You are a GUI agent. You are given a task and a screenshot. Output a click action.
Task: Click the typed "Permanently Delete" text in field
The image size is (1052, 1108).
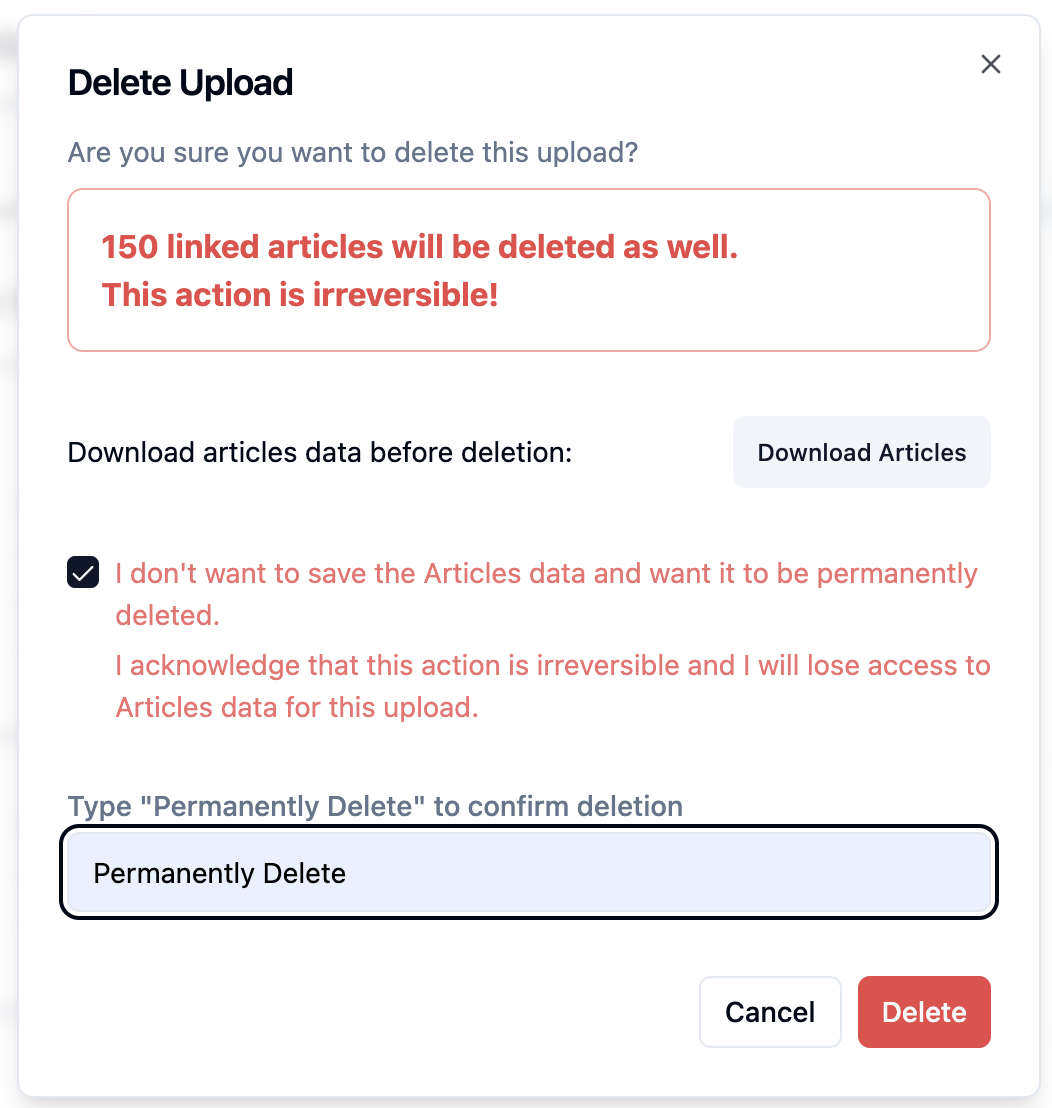click(x=219, y=874)
